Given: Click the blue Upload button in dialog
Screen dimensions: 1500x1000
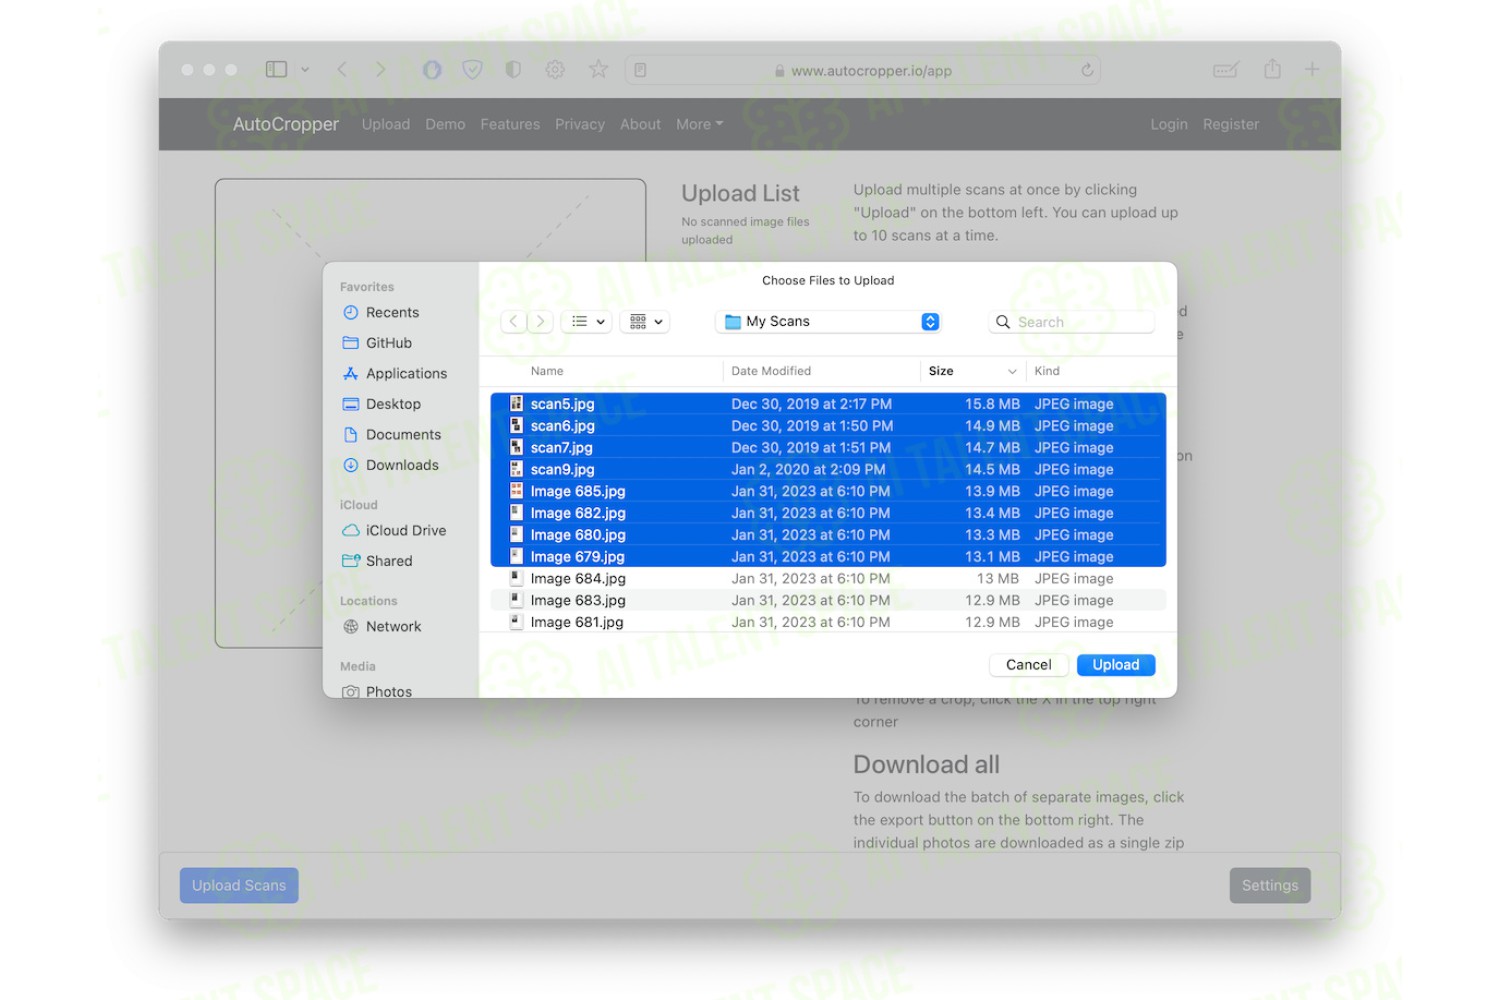Looking at the screenshot, I should [1116, 665].
